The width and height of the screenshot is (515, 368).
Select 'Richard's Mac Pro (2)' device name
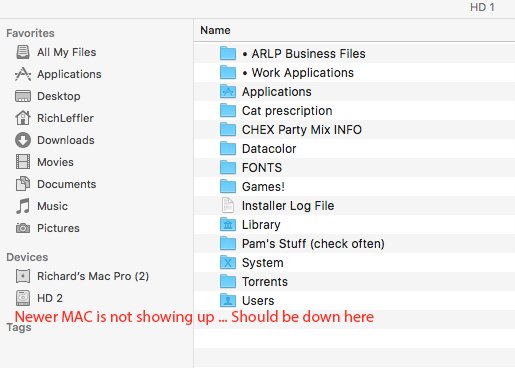coord(93,276)
